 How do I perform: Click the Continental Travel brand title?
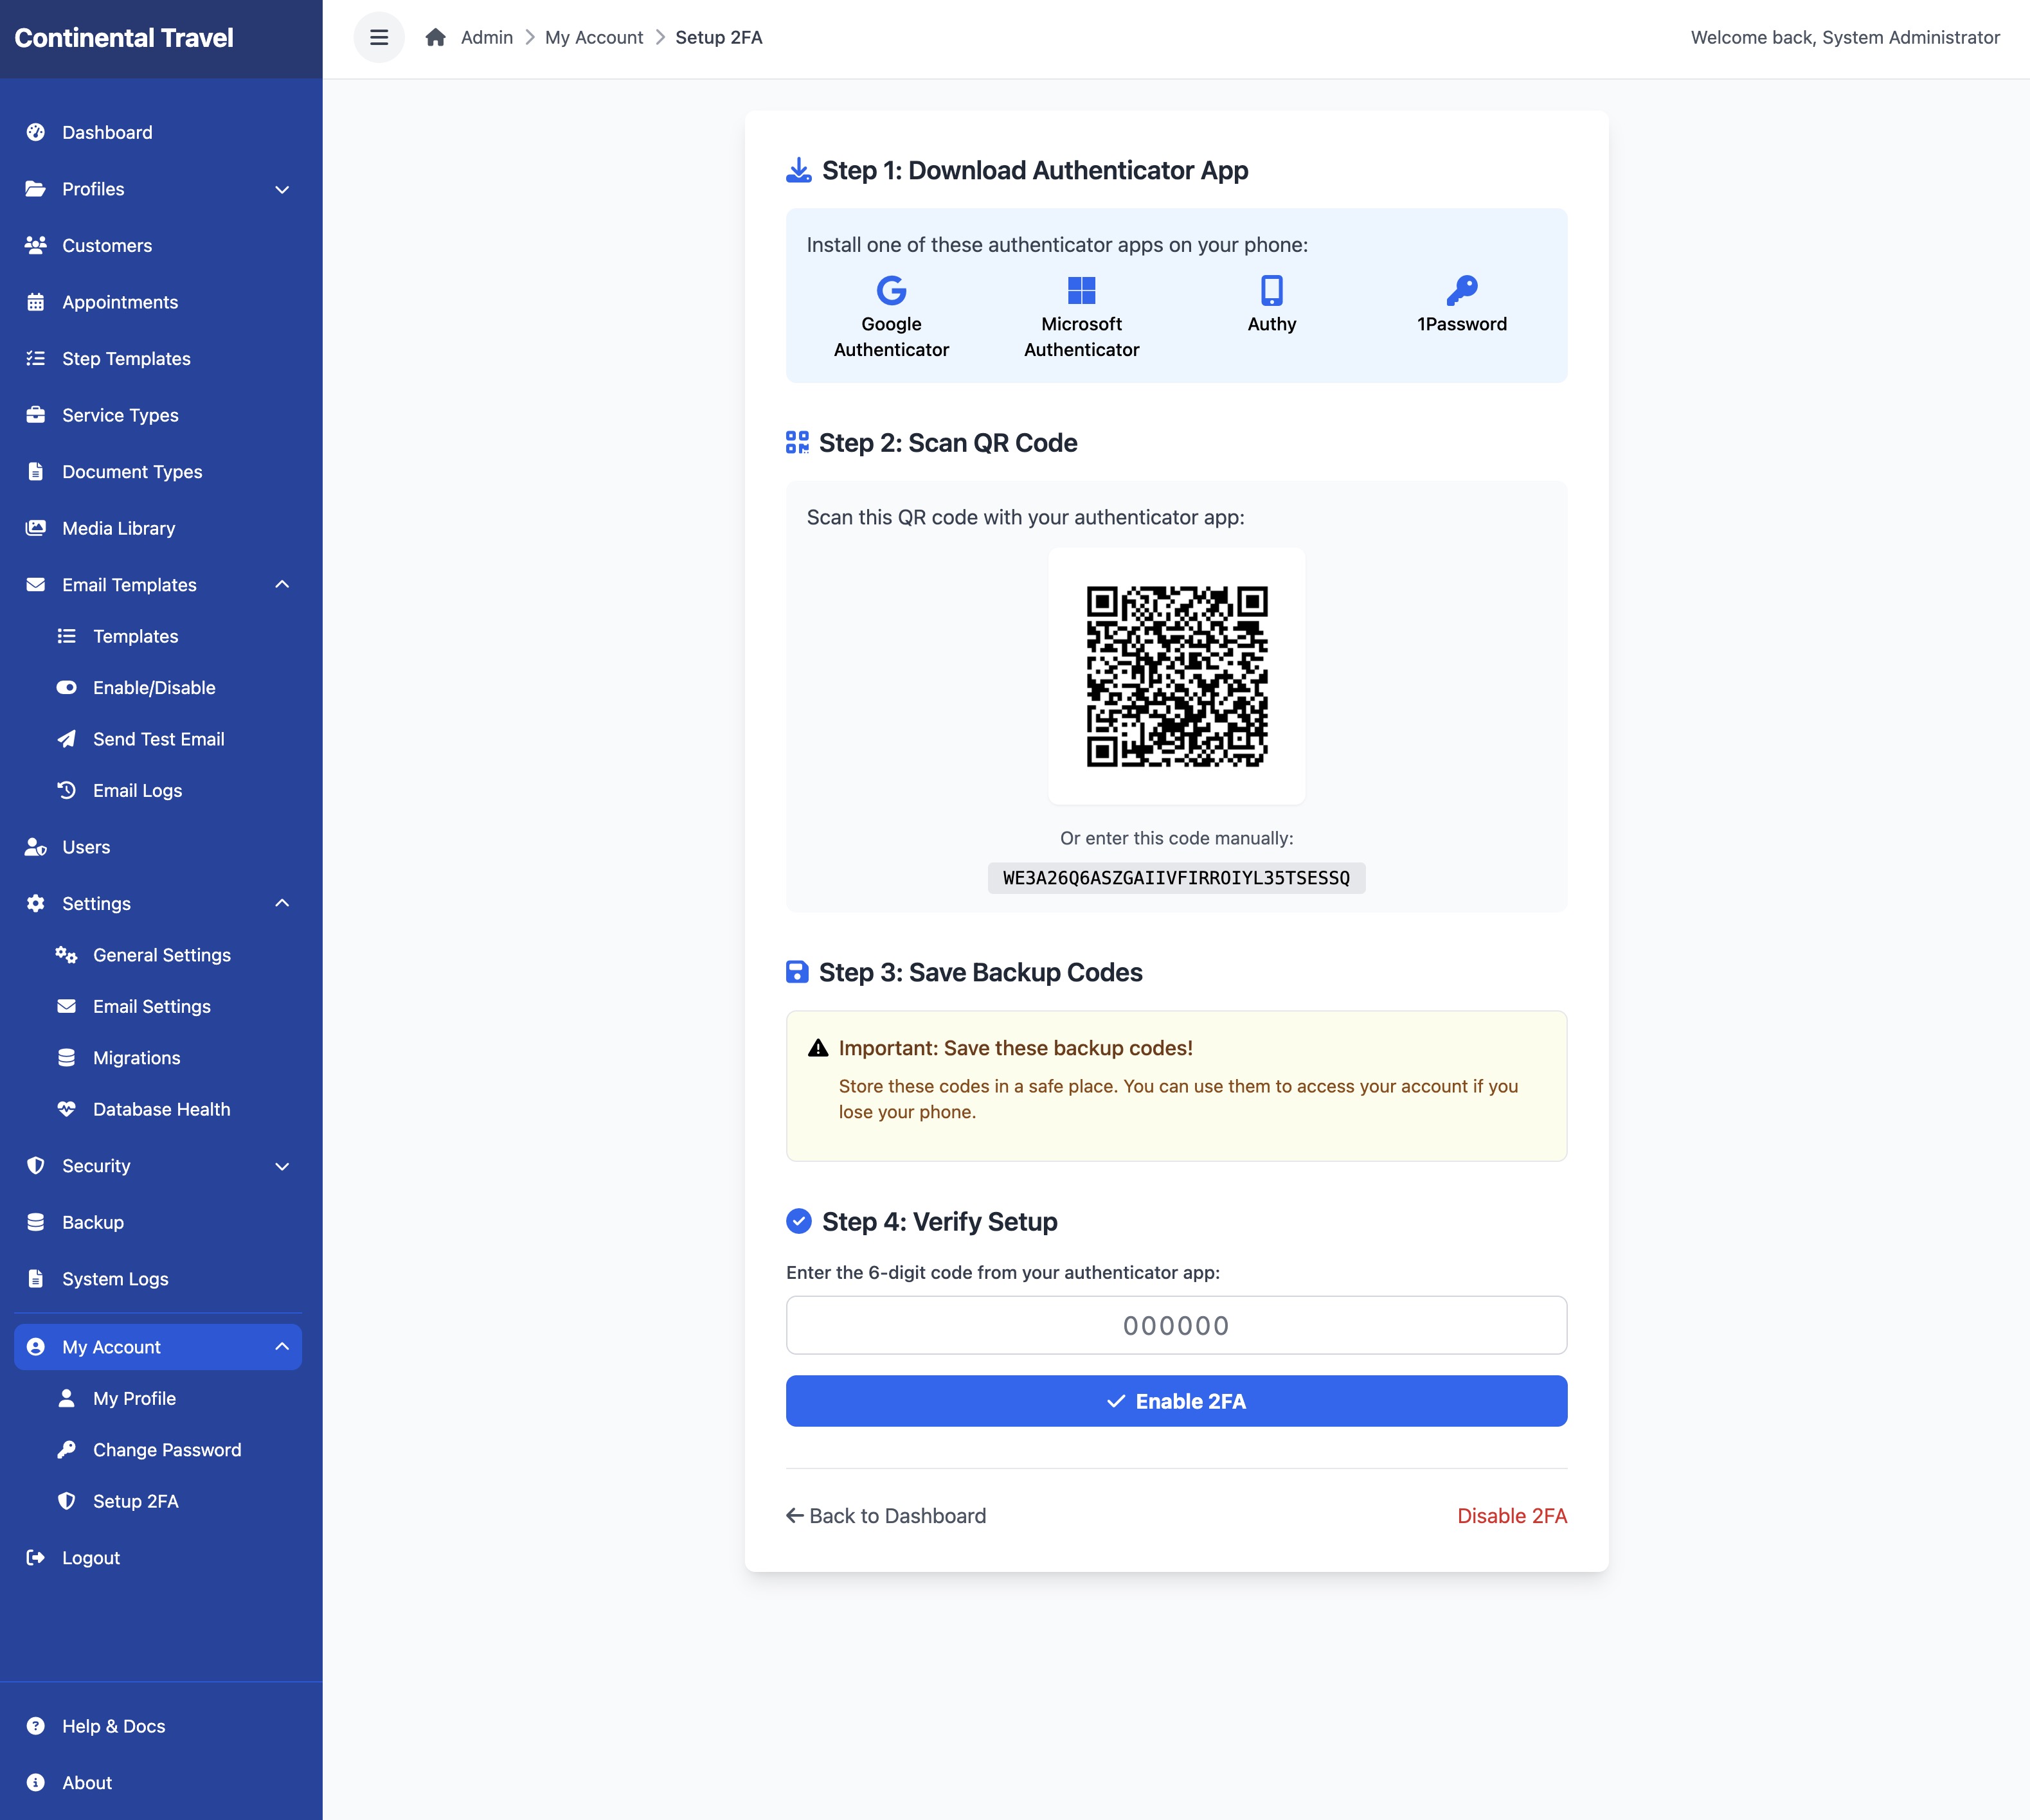click(x=124, y=38)
